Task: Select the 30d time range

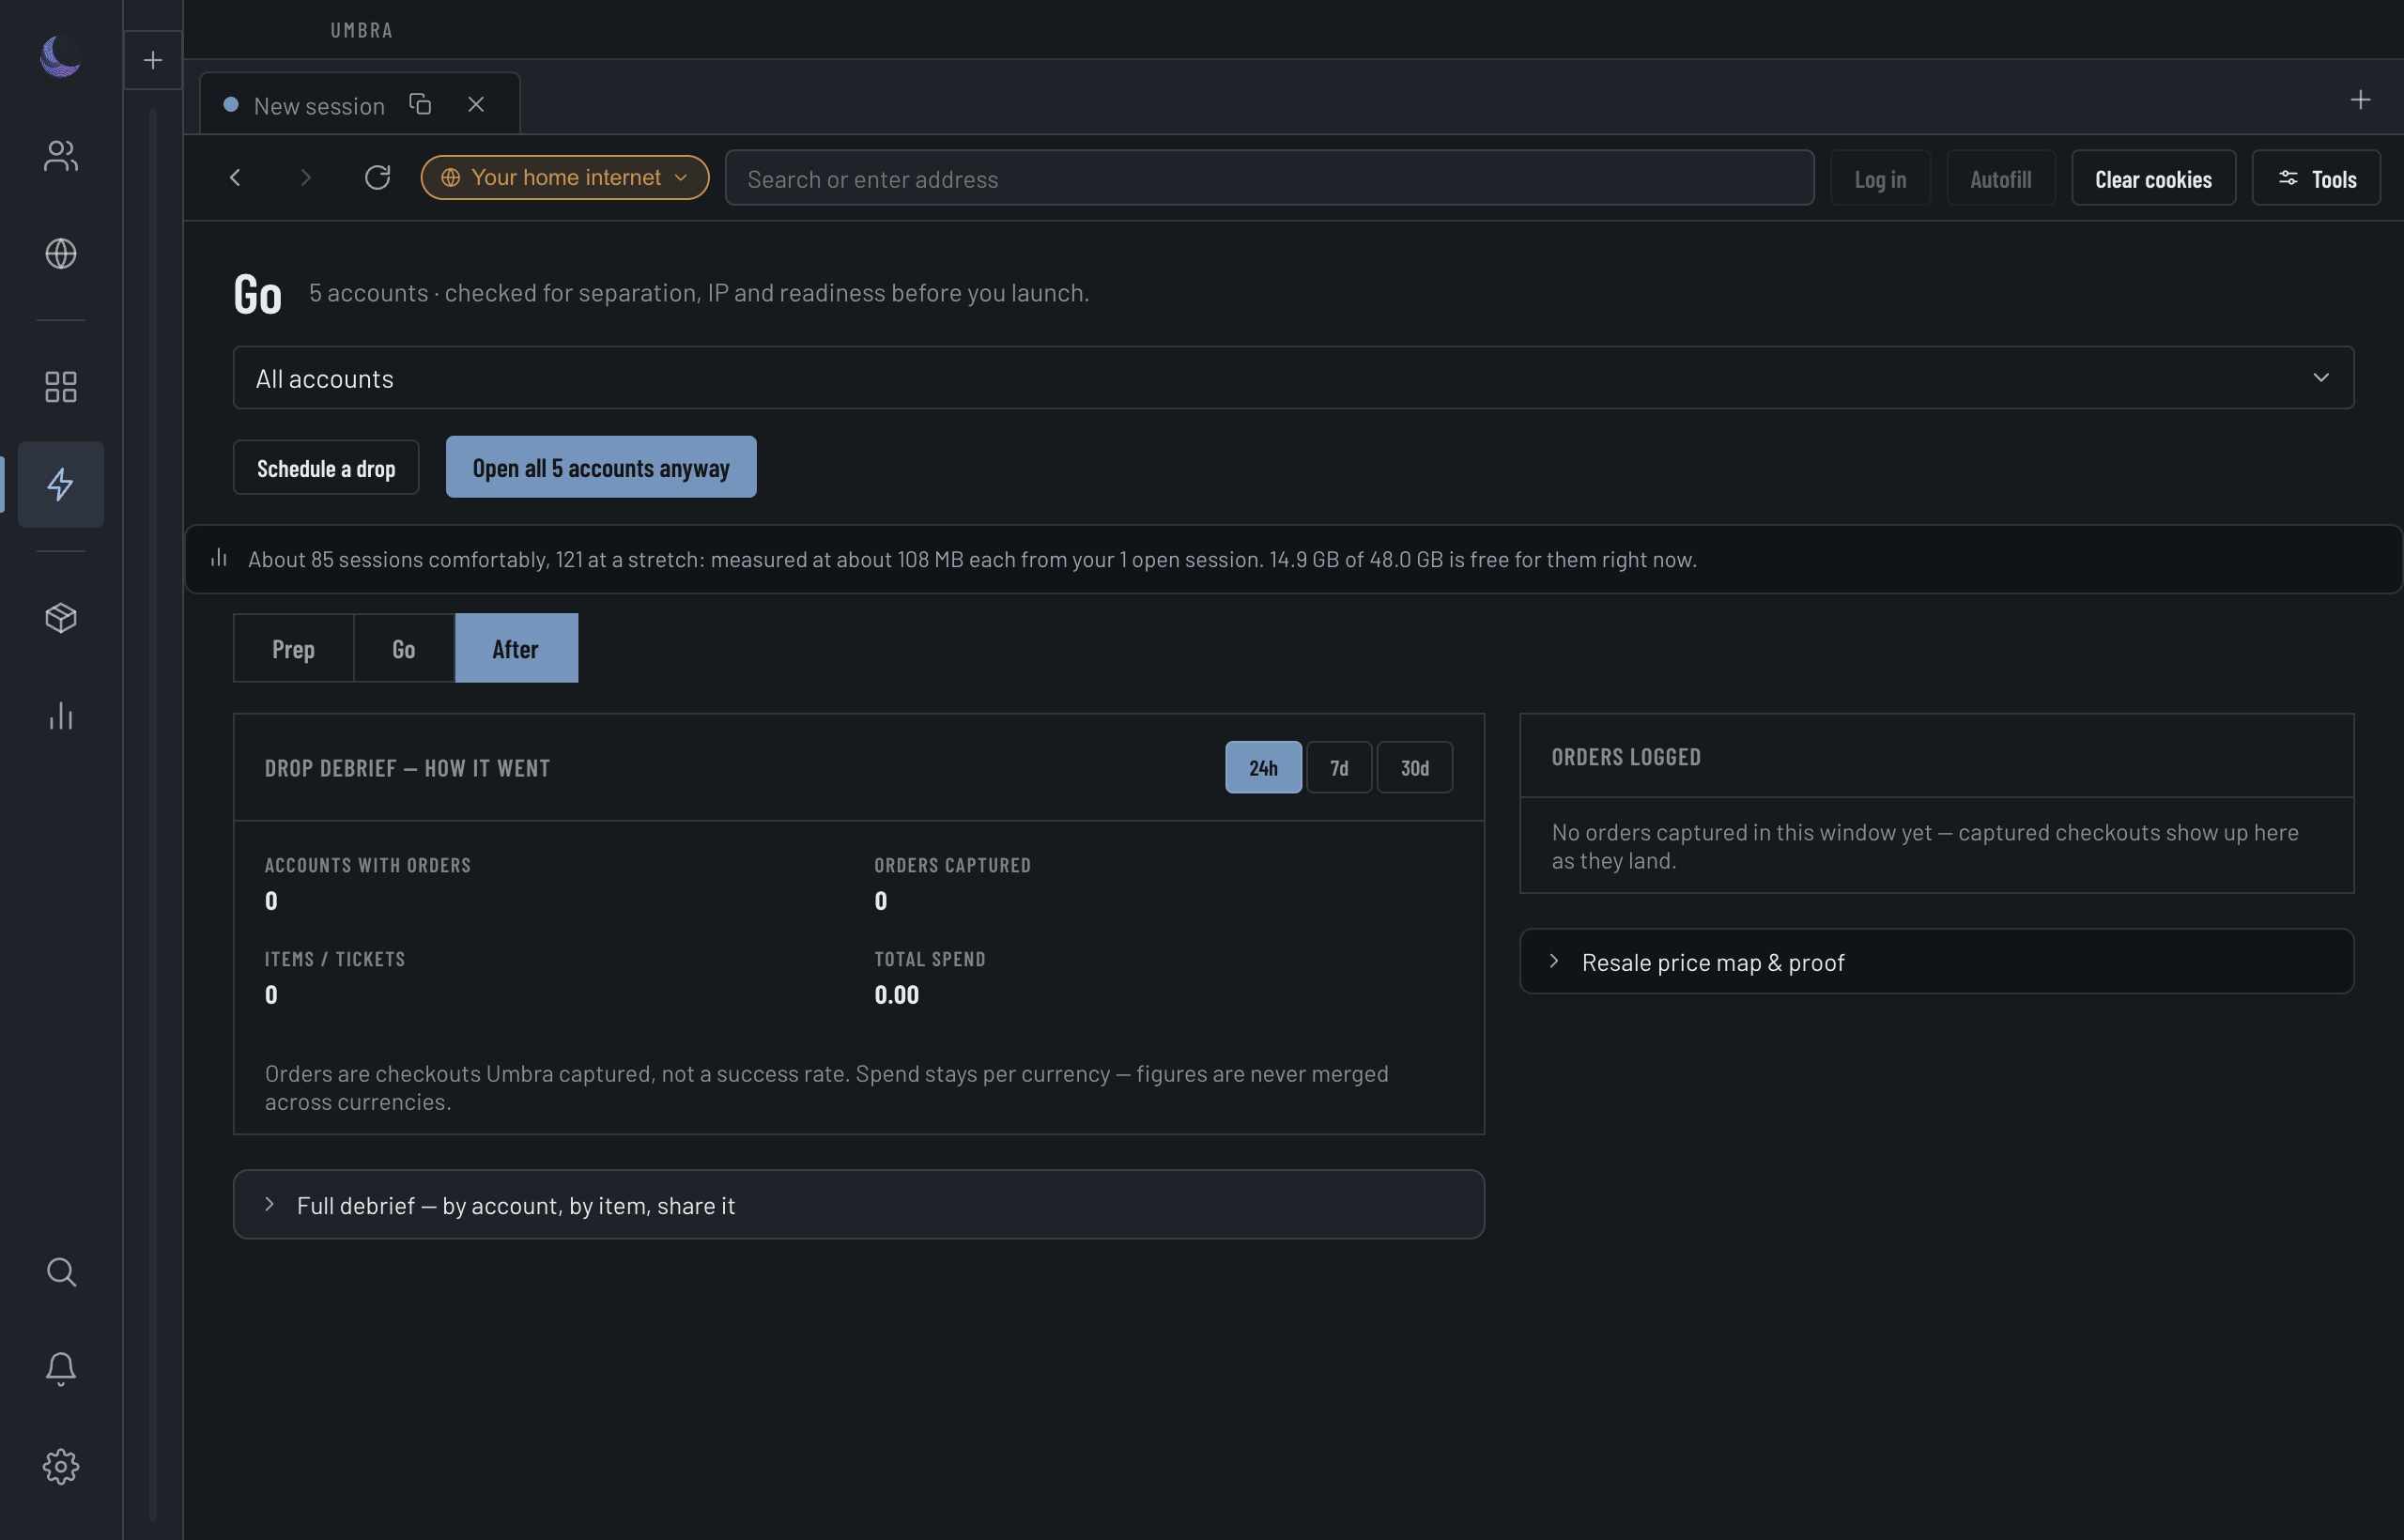Action: click(1414, 767)
